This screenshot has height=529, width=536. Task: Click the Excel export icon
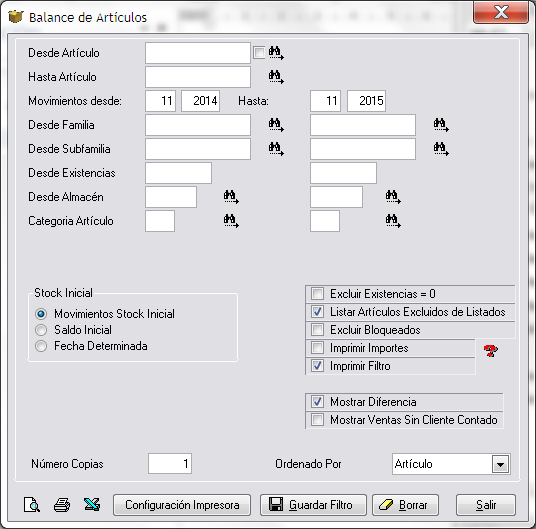point(92,504)
